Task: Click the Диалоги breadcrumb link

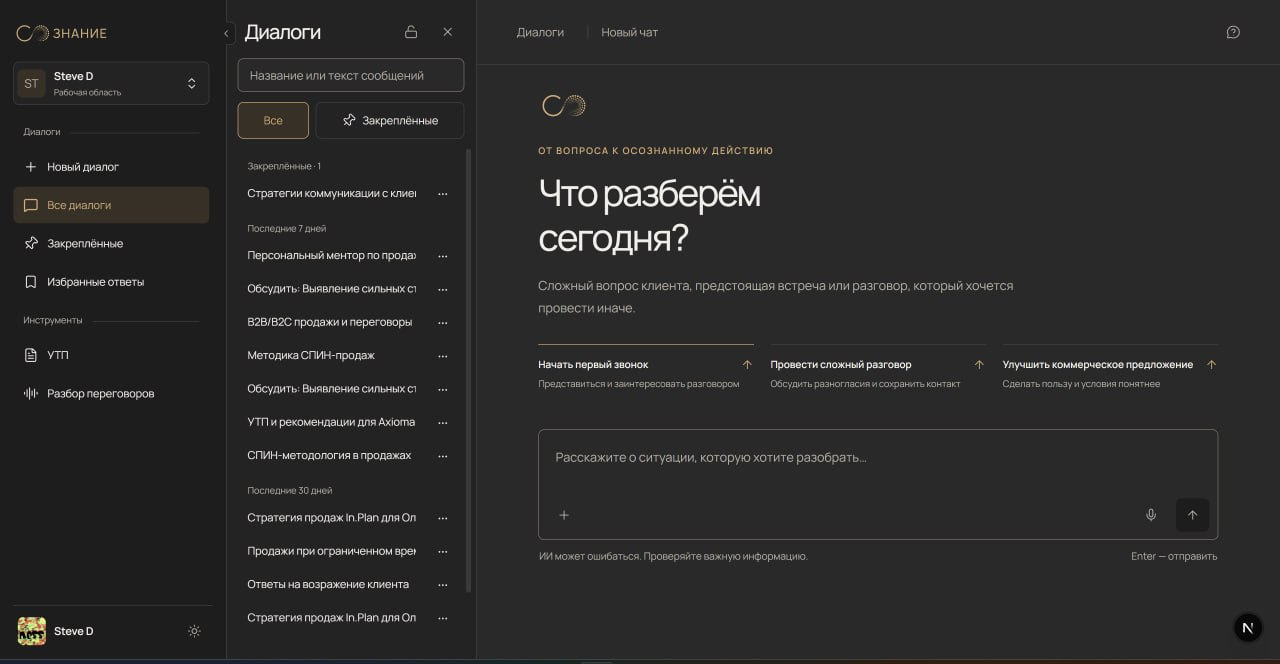Action: click(x=540, y=32)
